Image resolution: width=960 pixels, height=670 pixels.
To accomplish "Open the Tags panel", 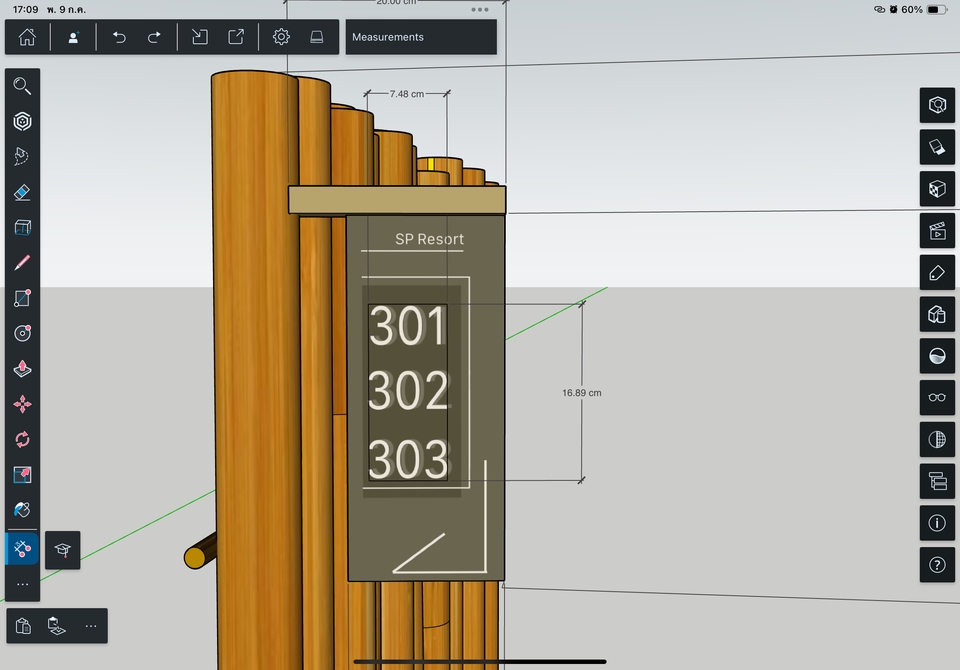I will pos(937,272).
